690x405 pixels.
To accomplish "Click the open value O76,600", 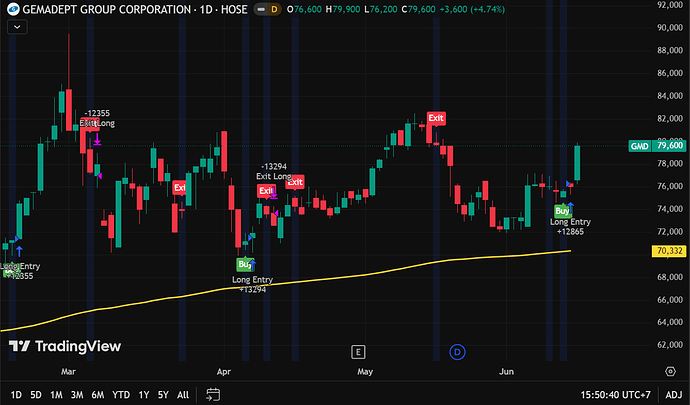I will click(x=305, y=9).
